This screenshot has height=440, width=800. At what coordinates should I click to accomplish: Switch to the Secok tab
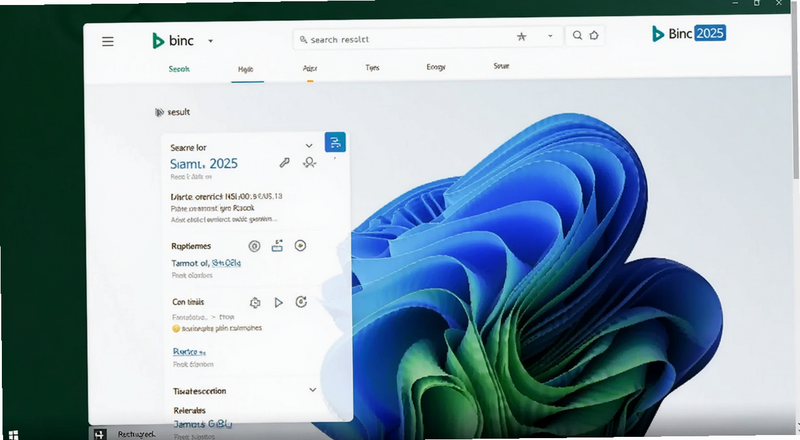pos(179,69)
